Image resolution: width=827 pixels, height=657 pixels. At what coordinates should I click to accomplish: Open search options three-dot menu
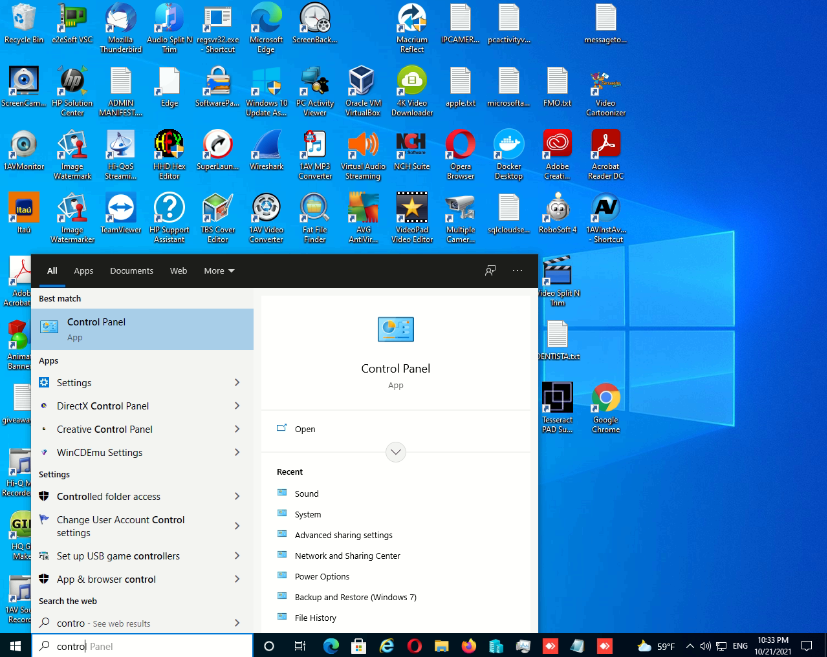pos(517,271)
